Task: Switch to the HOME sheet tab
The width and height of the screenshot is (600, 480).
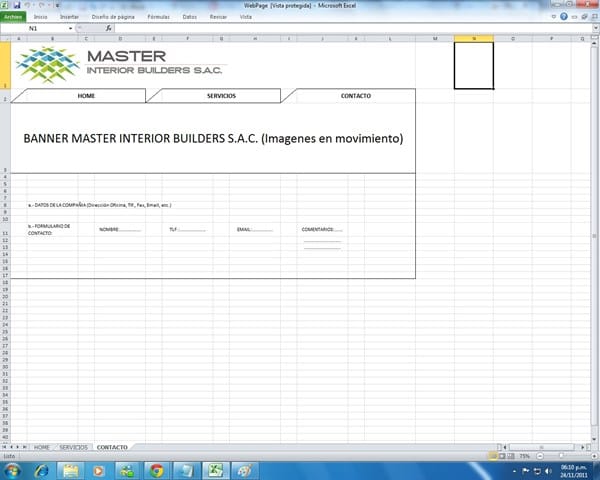Action: click(x=42, y=447)
